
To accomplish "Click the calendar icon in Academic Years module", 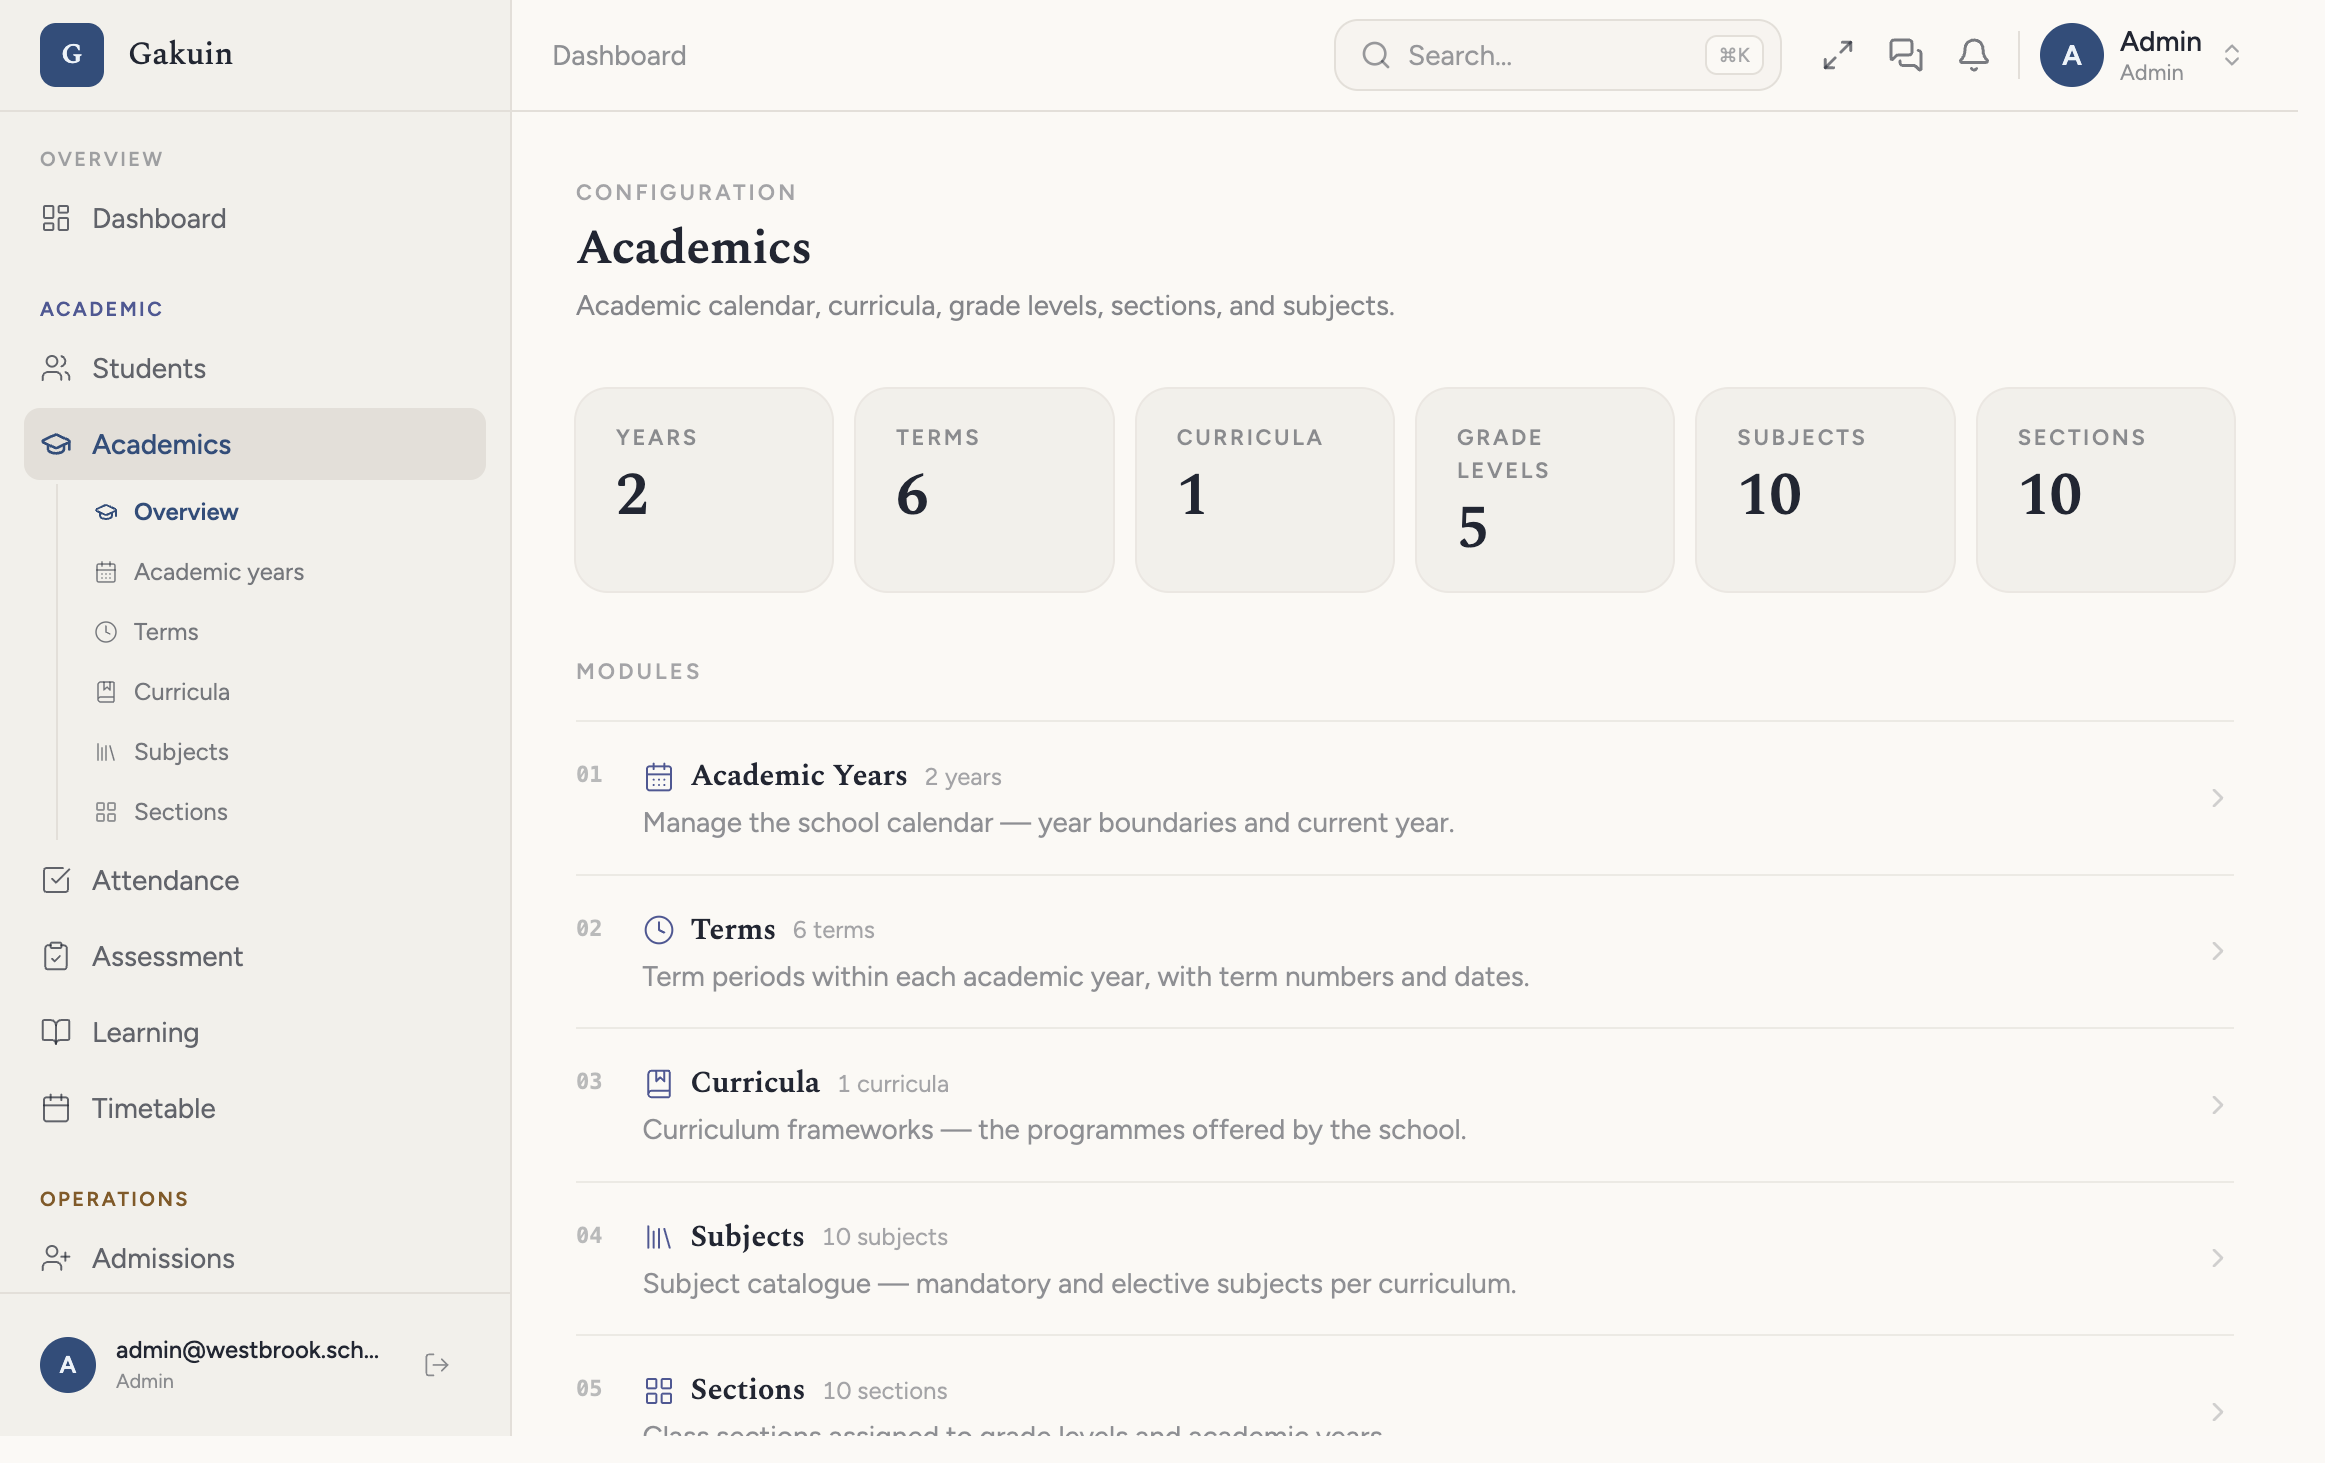I will pos(659,776).
